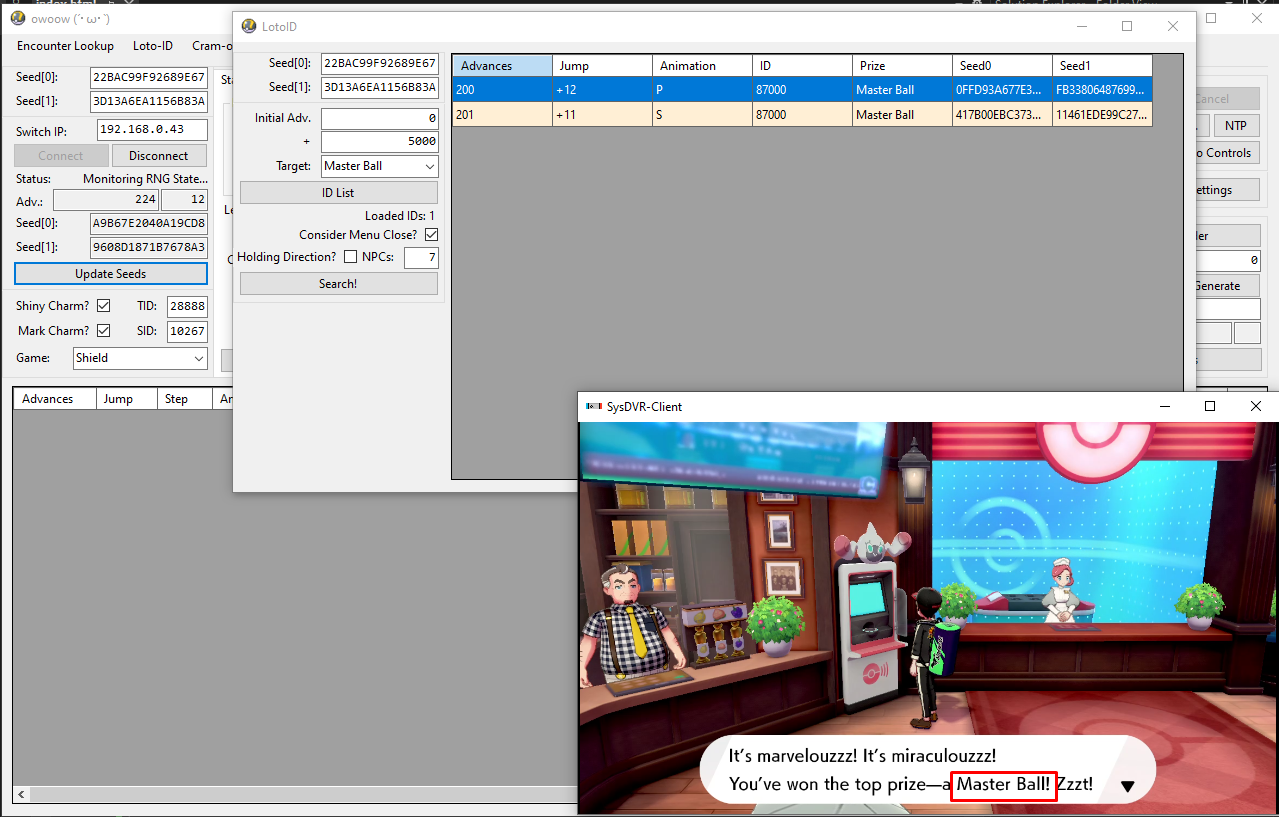Sort by Jump column header in LotoID
The height and width of the screenshot is (817, 1279).
pos(602,66)
